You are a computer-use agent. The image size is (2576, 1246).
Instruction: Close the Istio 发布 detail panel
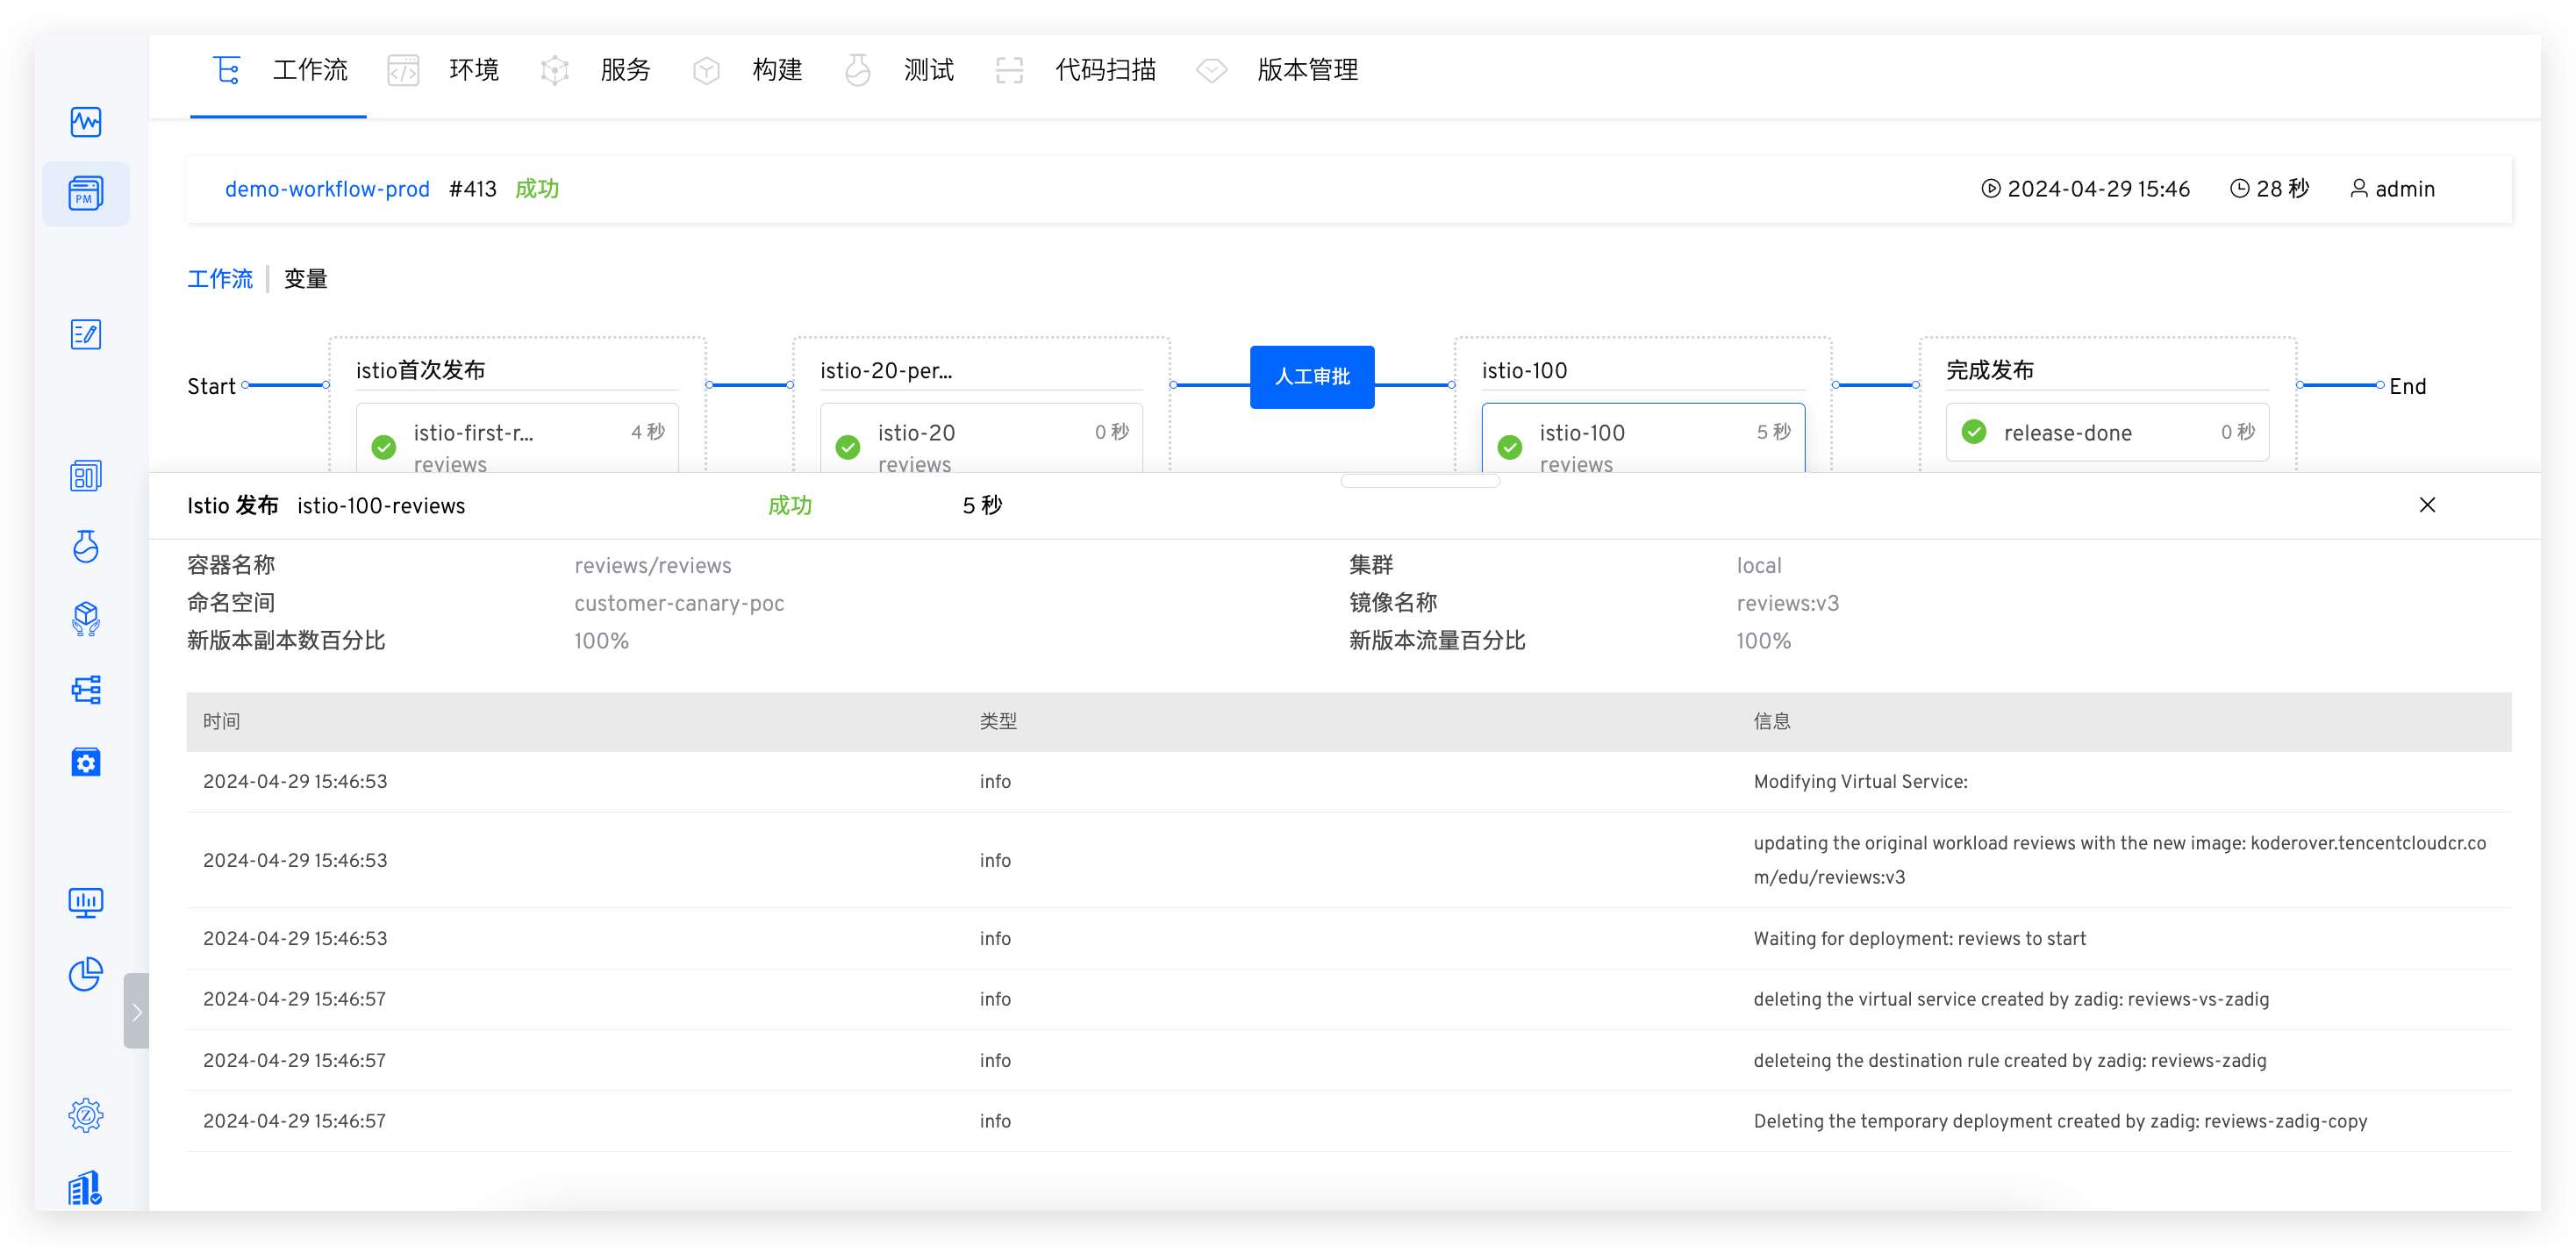click(2427, 505)
